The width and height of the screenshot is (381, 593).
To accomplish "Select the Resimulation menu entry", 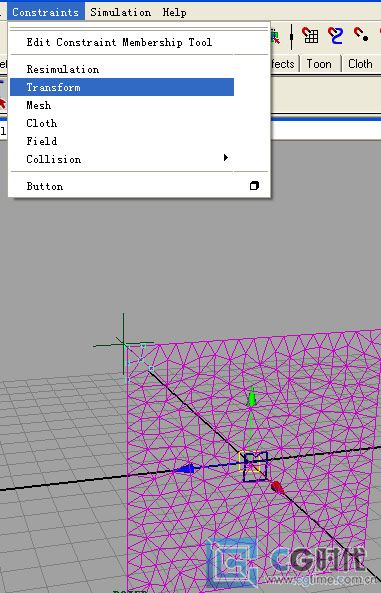I will (x=122, y=69).
